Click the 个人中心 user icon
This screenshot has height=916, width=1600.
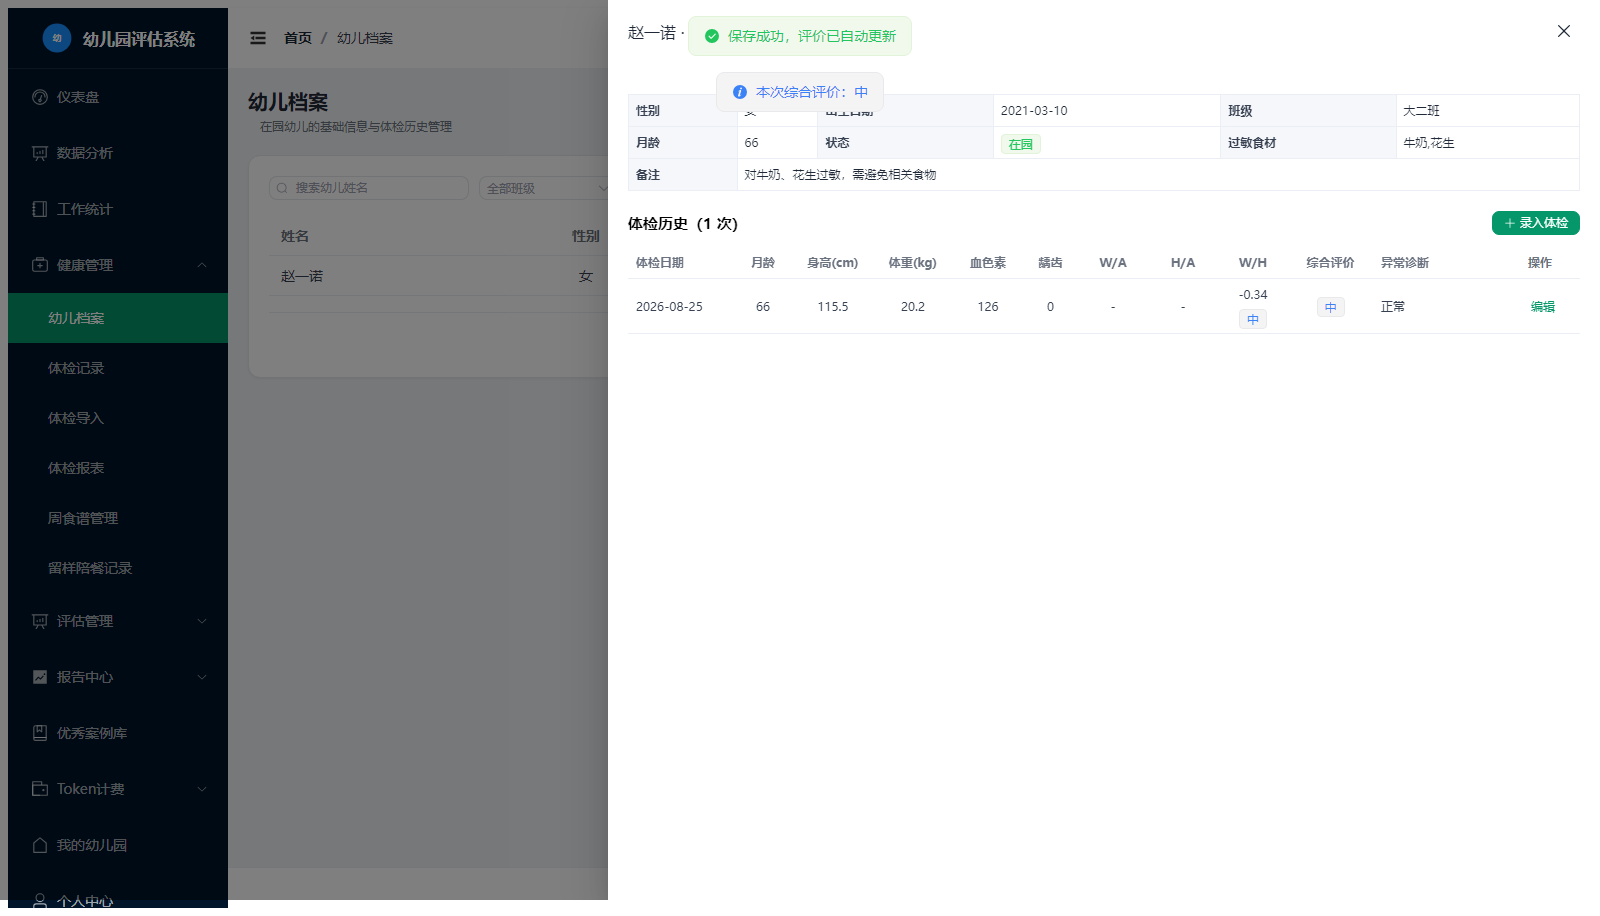tap(40, 901)
